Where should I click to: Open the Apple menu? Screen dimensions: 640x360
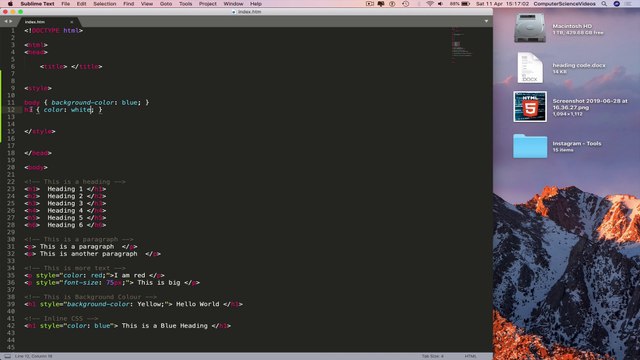pyautogui.click(x=10, y=4)
